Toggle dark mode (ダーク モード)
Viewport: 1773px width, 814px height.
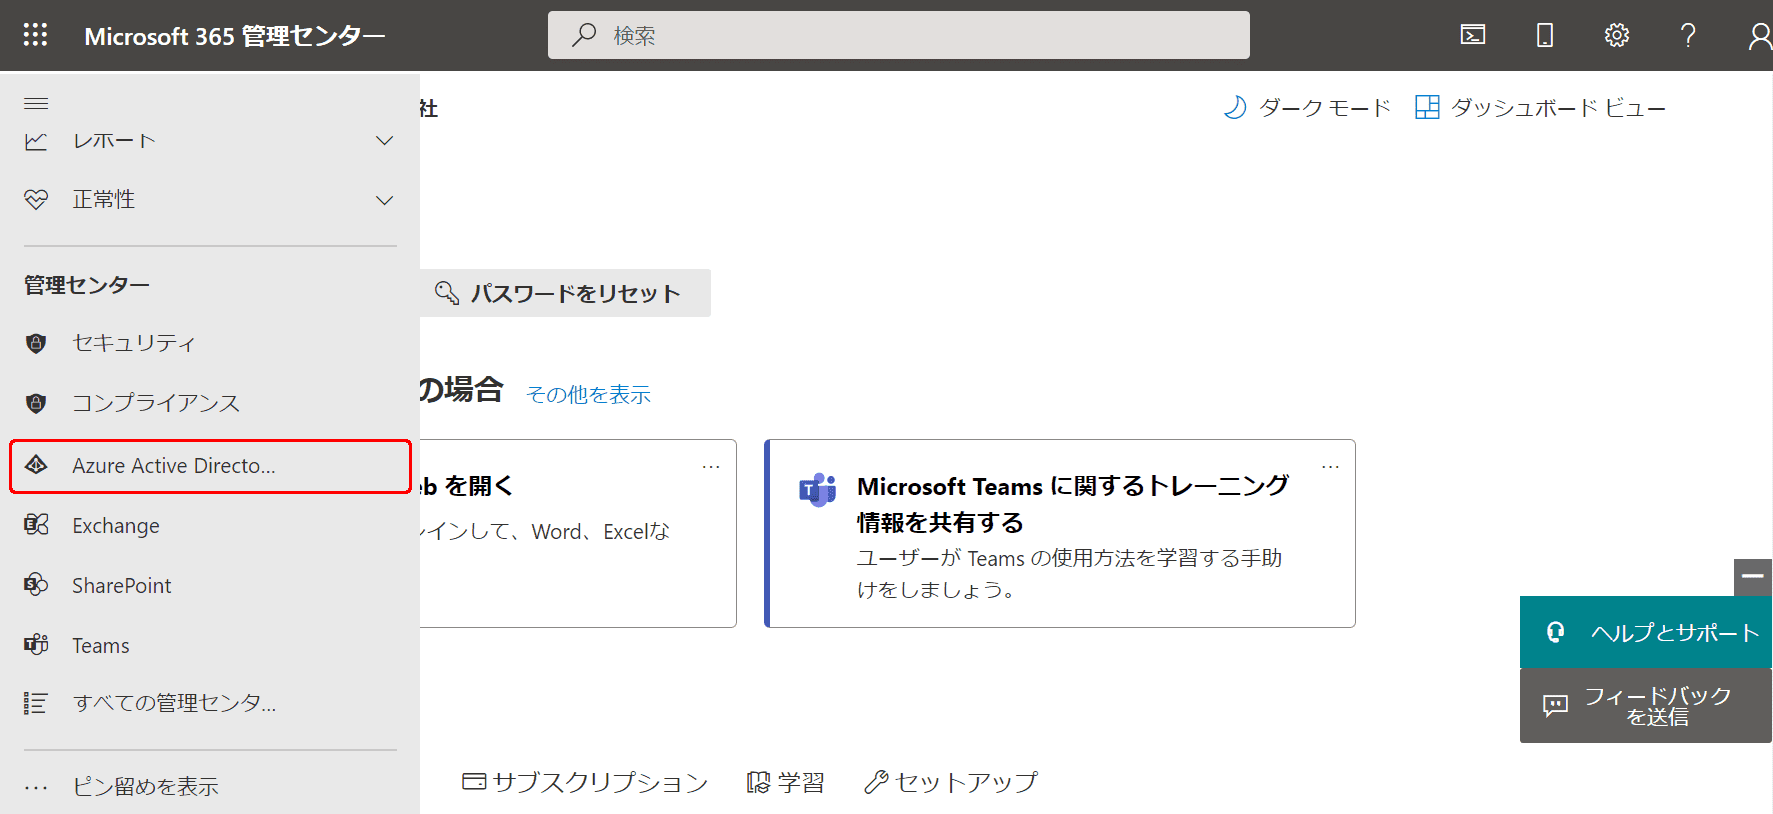(x=1307, y=107)
